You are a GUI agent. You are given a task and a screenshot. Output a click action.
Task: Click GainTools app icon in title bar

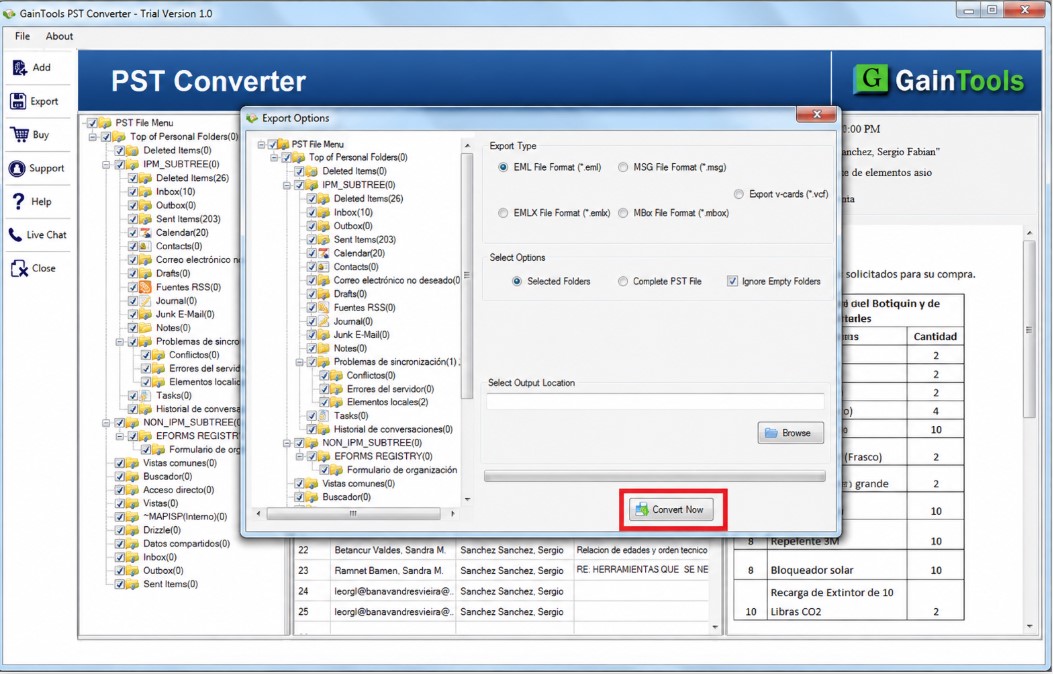click(9, 13)
